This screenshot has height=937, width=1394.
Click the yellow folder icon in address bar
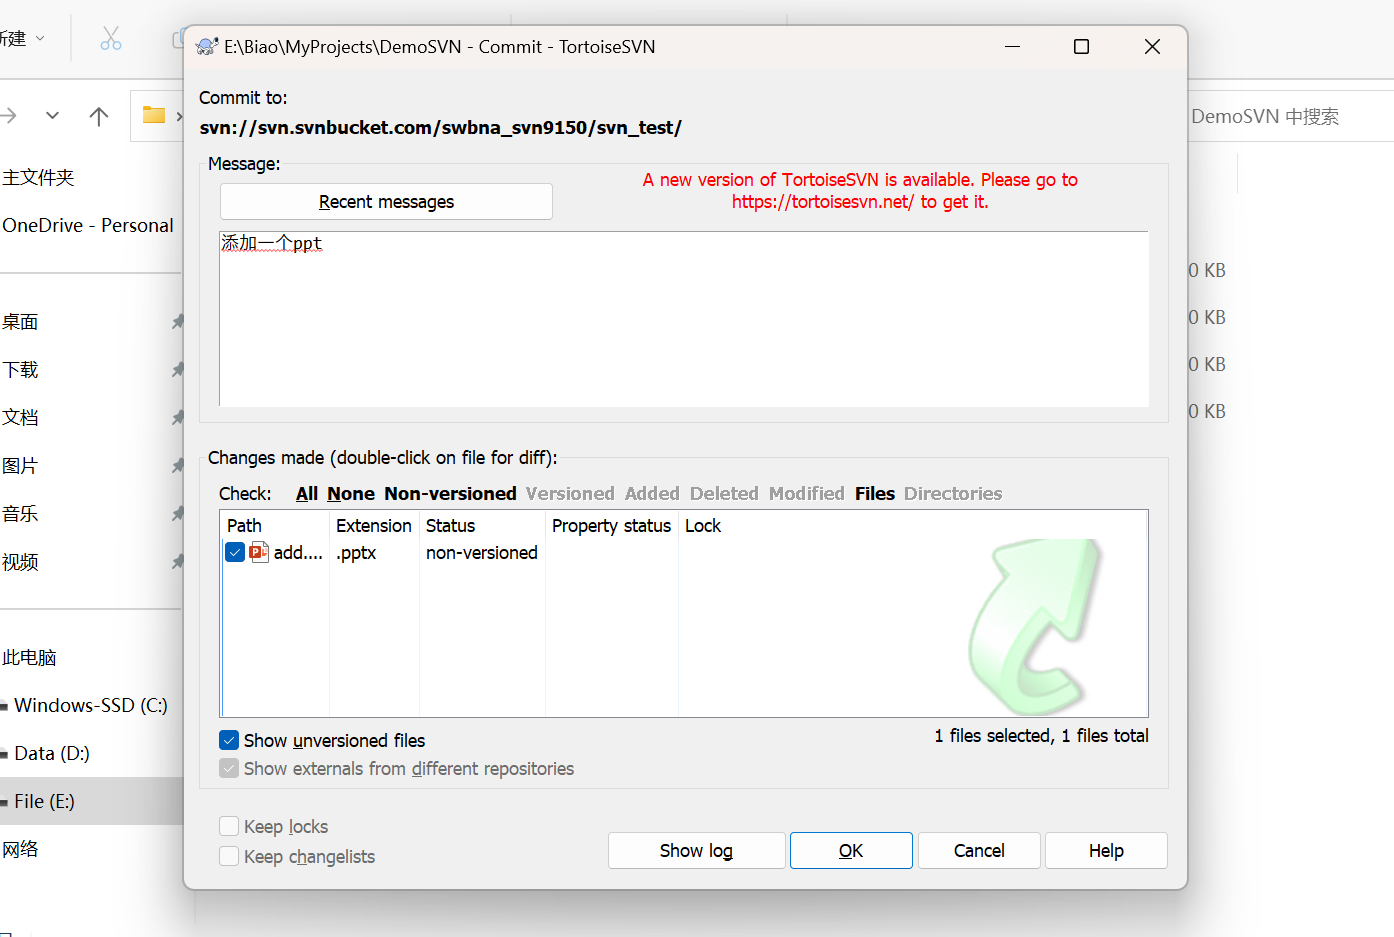[x=154, y=115]
